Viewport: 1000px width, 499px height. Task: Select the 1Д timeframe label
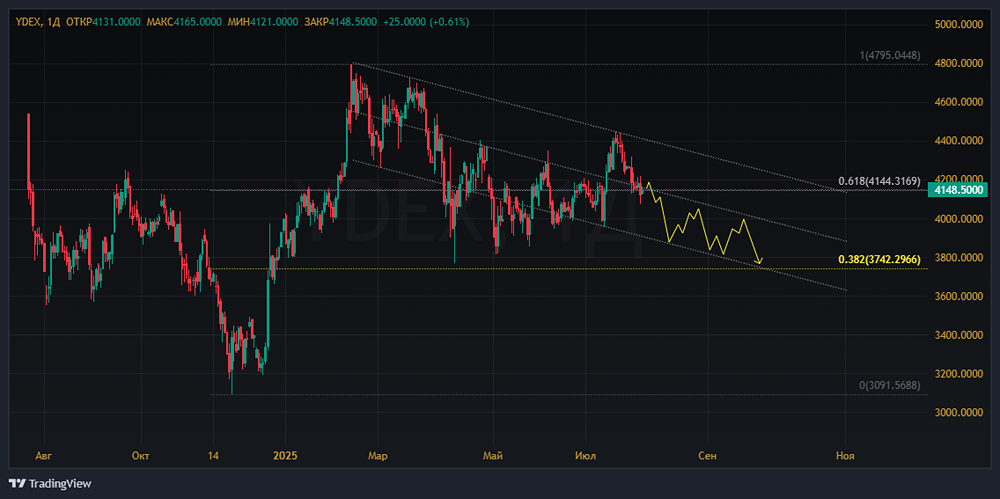point(54,22)
